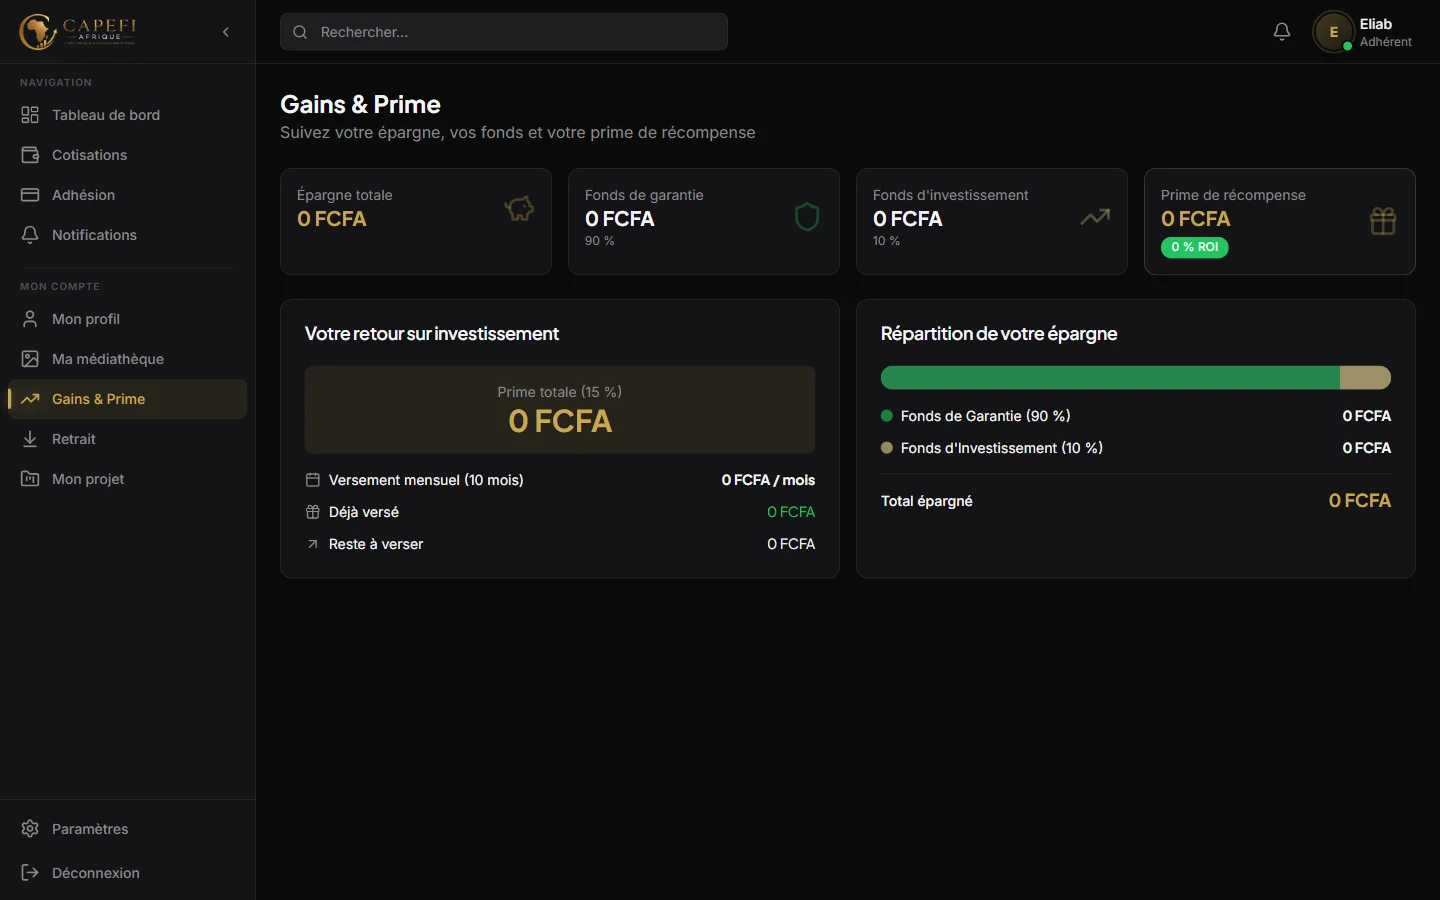Click the magnifier icon in search bar
This screenshot has height=900, width=1440.
300,32
